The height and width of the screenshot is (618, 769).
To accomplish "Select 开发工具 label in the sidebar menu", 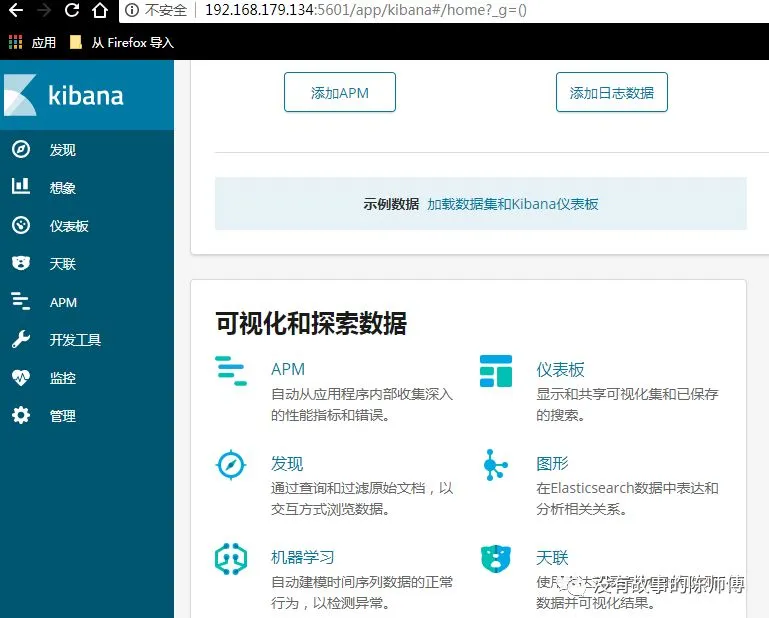I will 76,340.
